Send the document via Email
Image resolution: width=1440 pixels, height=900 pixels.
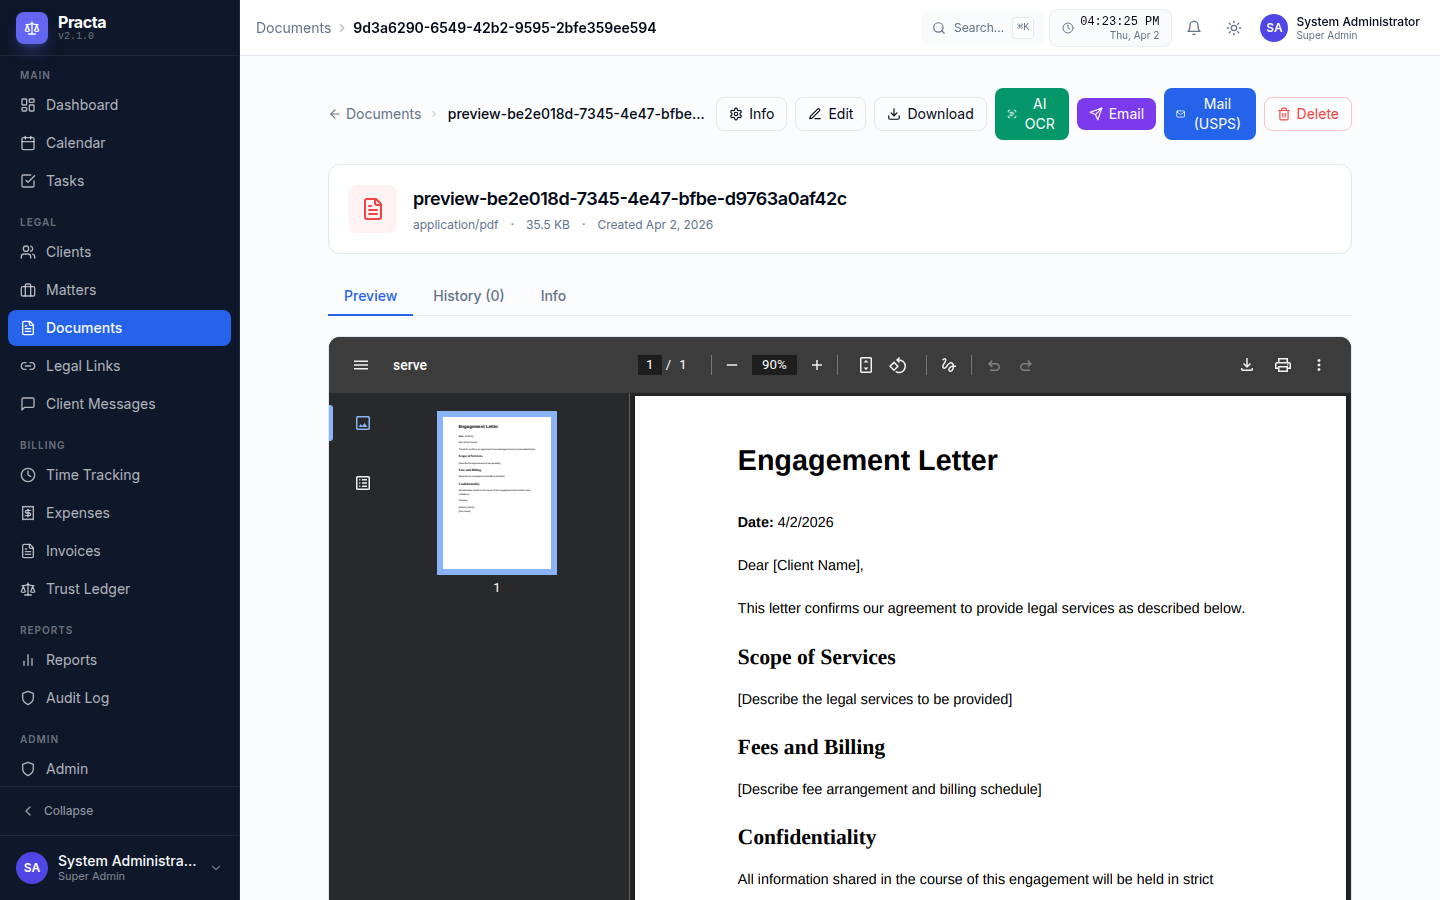(x=1116, y=113)
